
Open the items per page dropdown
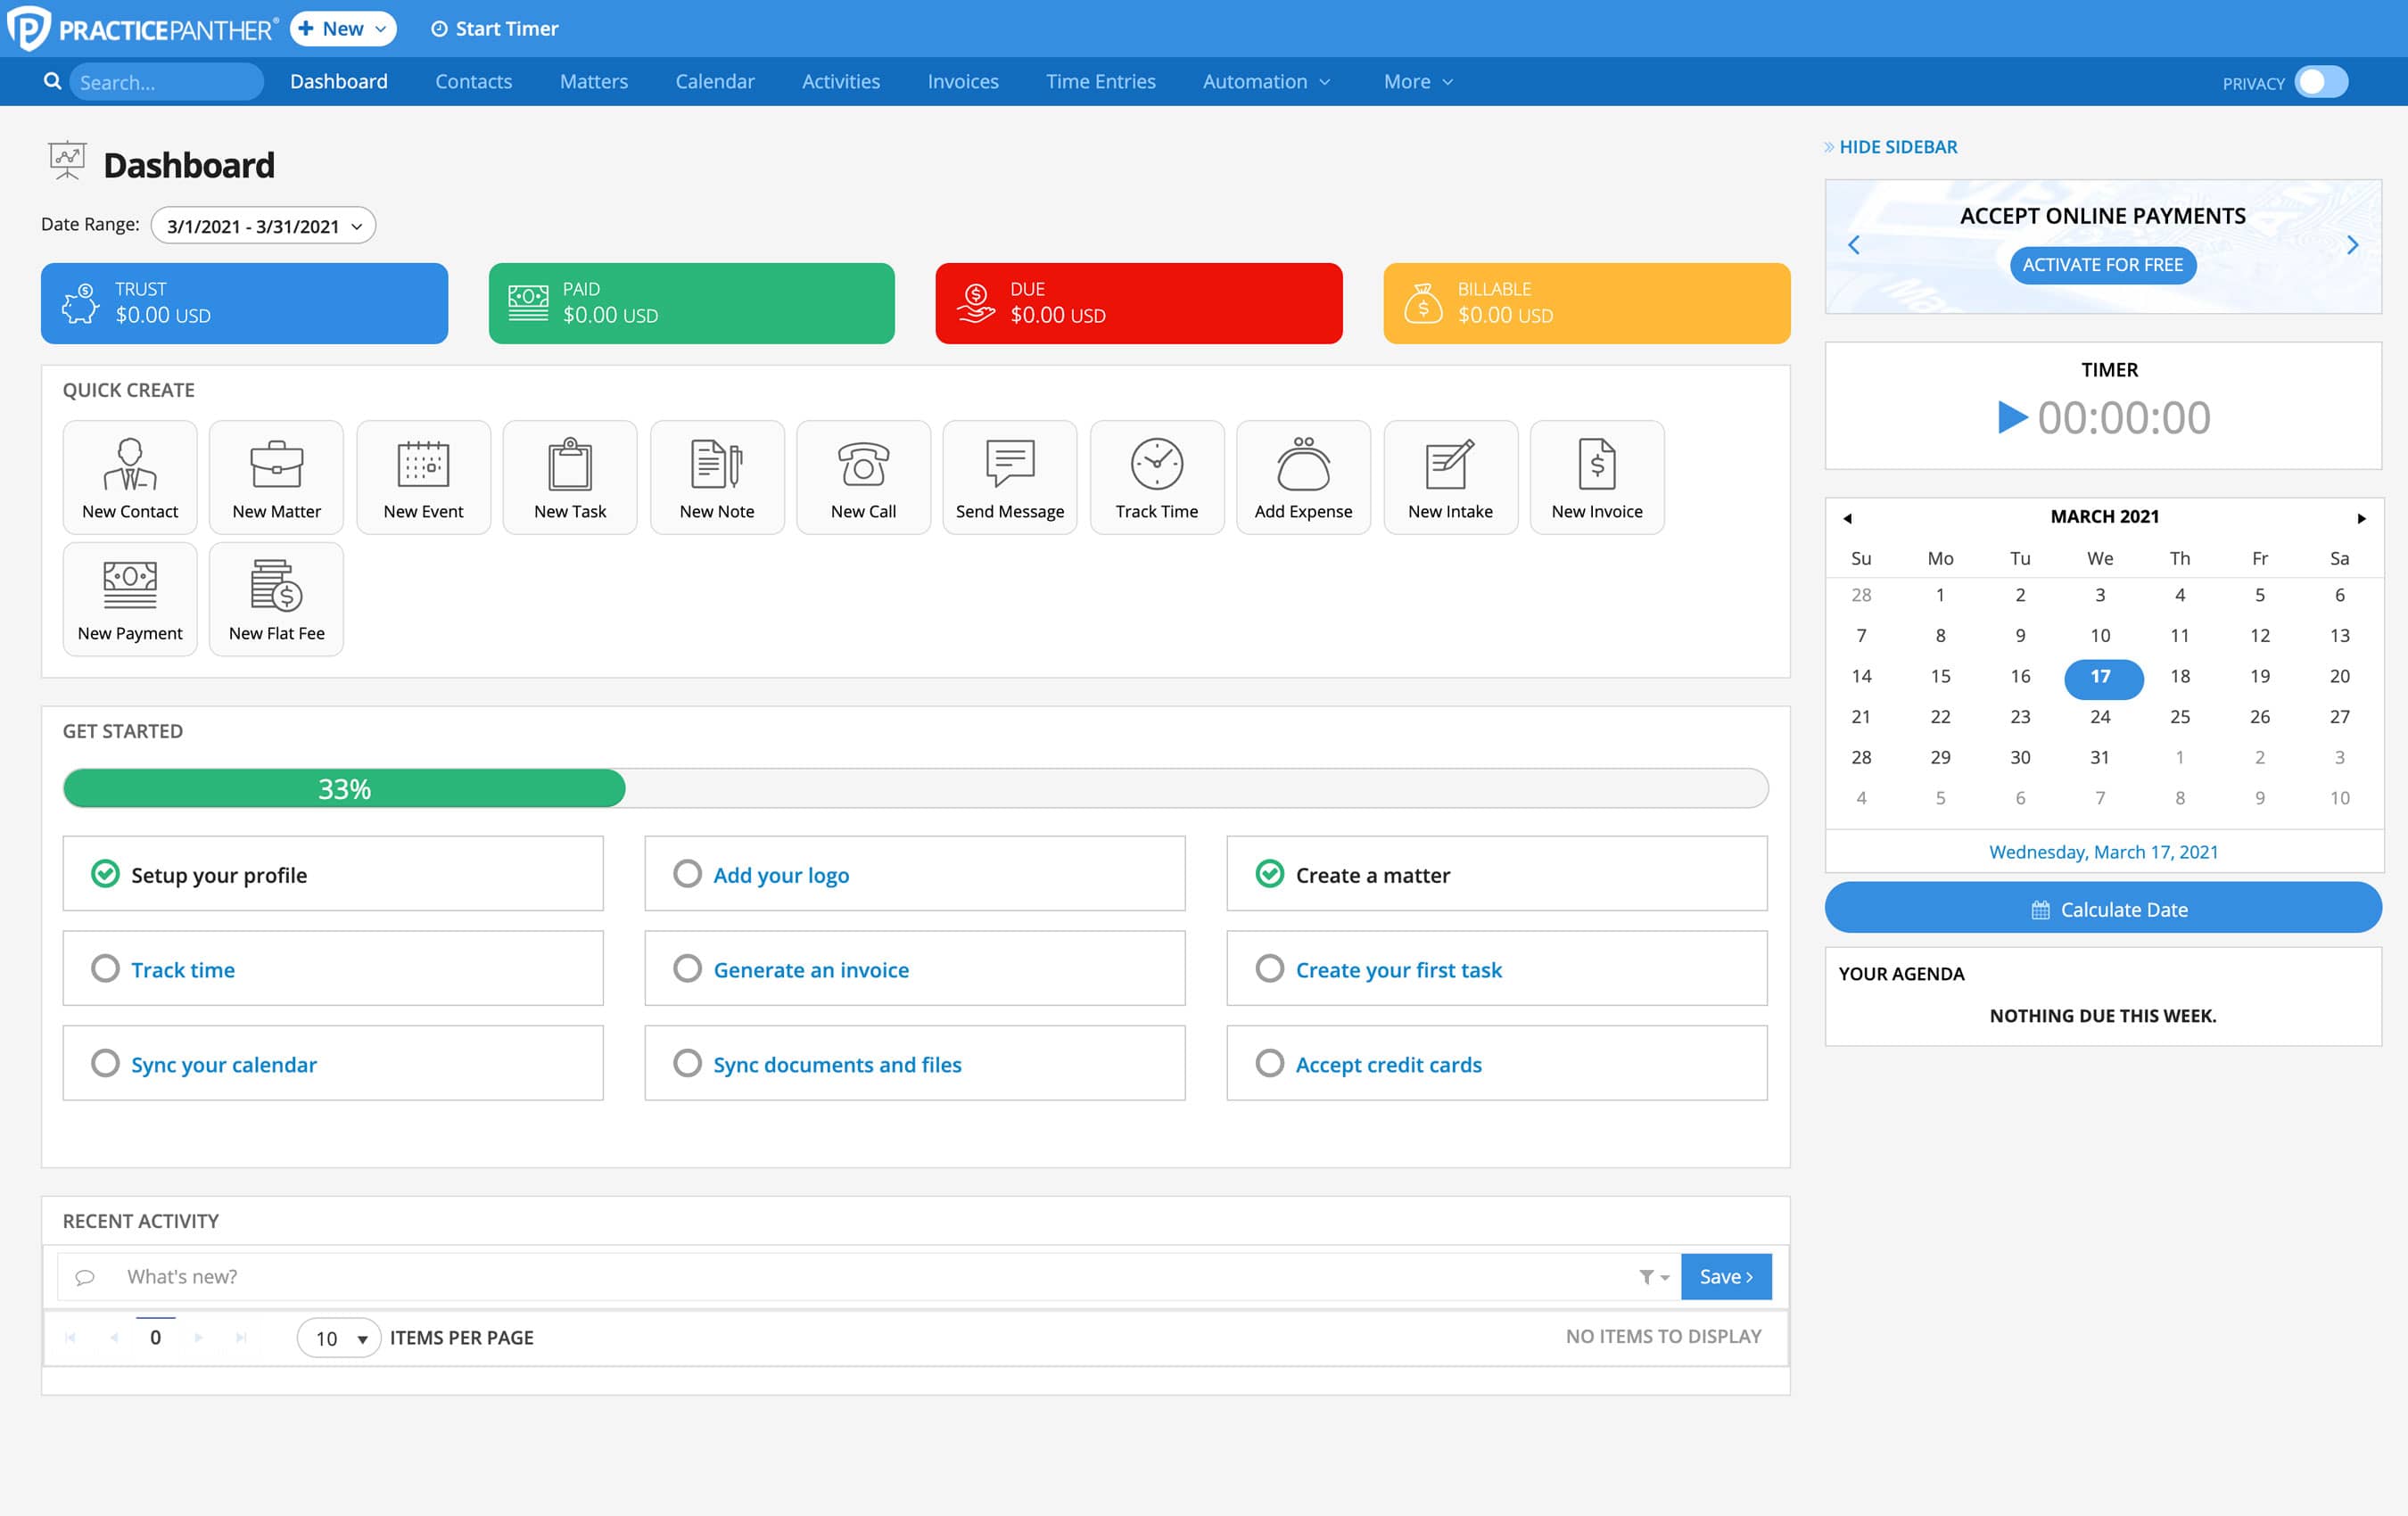click(x=338, y=1338)
